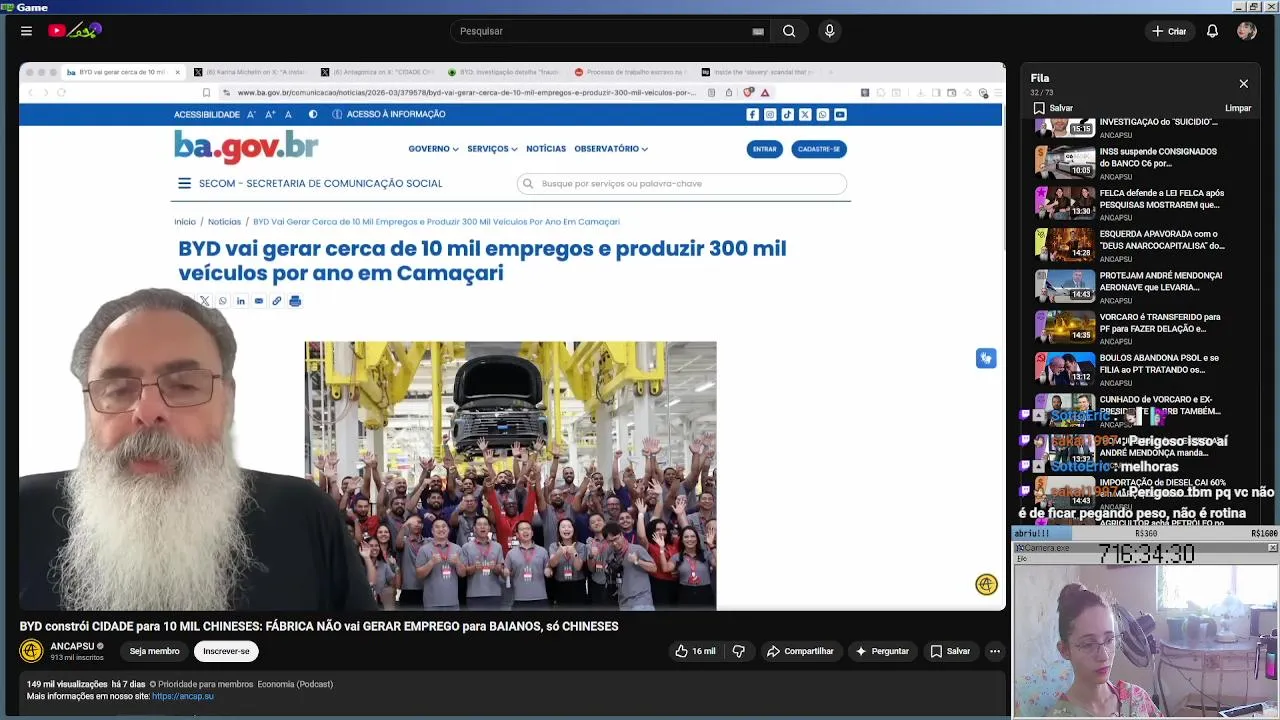The height and width of the screenshot is (720, 1280).
Task: Save the queue with Salvar bookmark
Action: (1053, 108)
